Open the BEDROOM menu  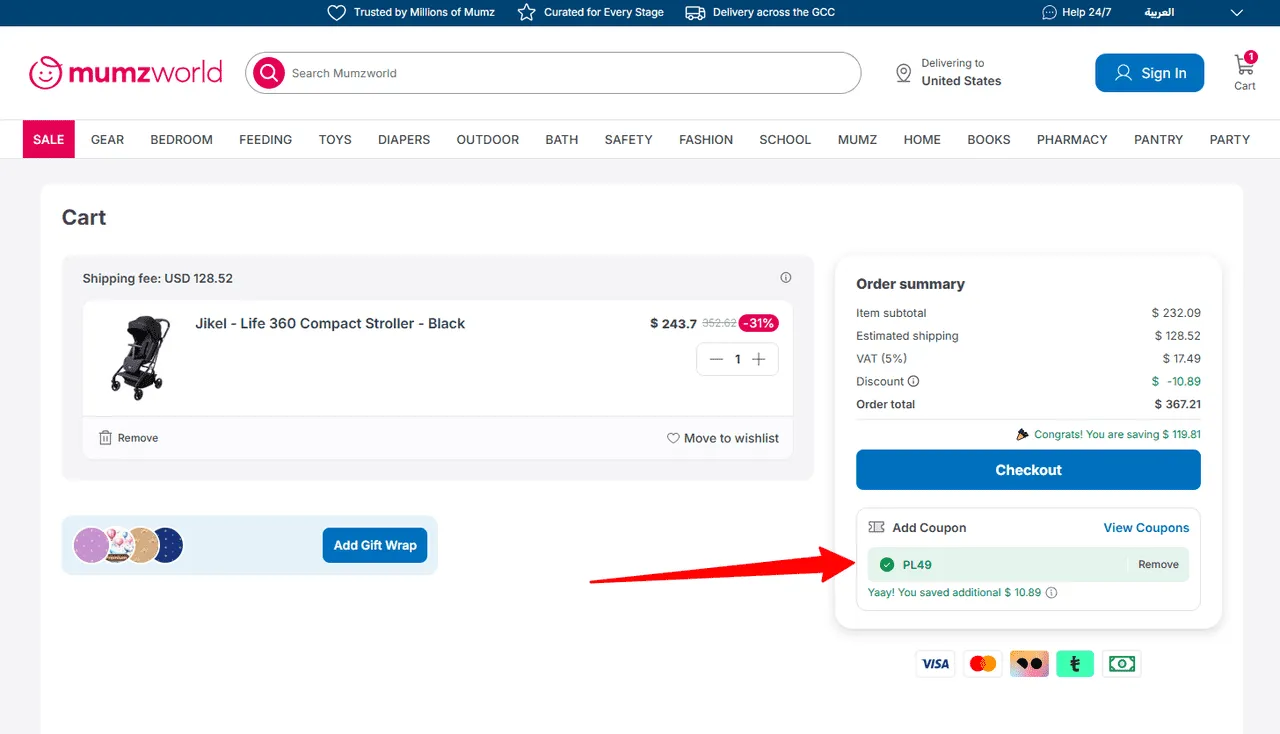(x=182, y=139)
